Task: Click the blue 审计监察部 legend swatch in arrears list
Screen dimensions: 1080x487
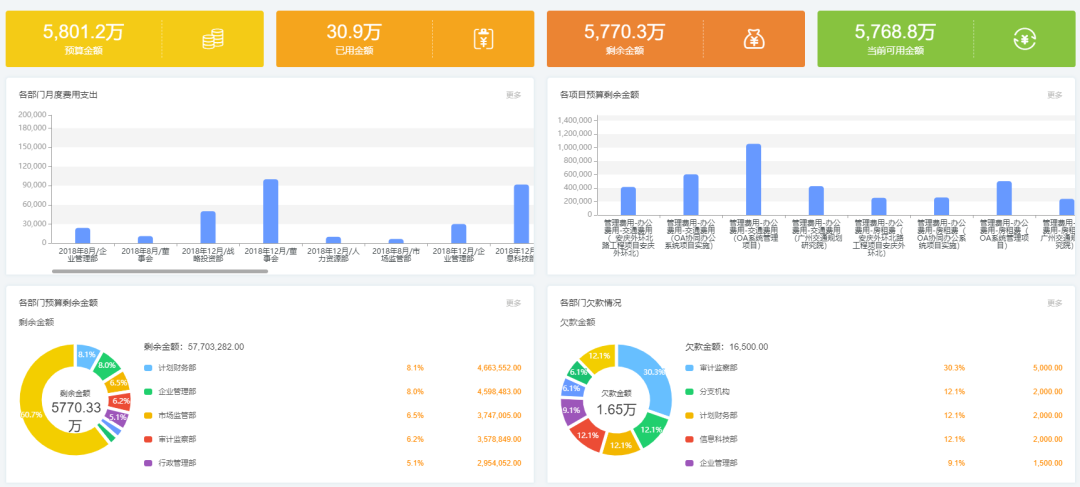Action: tap(689, 367)
